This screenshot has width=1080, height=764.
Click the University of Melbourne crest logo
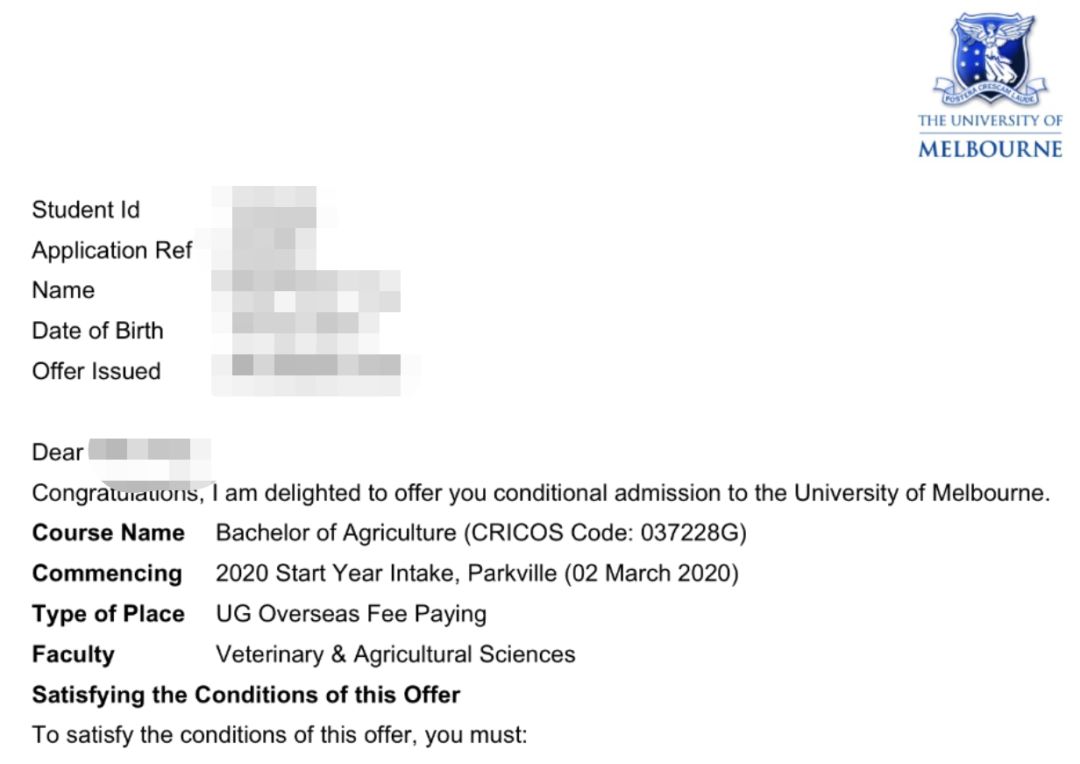[x=990, y=59]
